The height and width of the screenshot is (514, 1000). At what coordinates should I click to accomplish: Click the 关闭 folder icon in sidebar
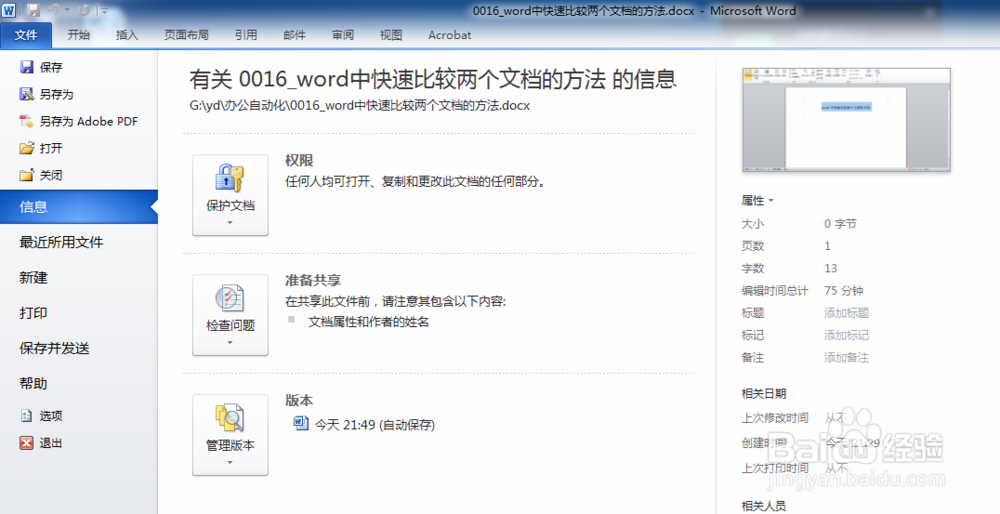26,175
